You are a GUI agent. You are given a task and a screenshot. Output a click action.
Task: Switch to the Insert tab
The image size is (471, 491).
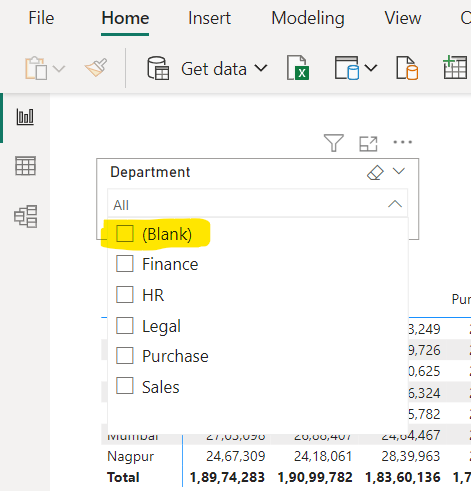point(209,18)
